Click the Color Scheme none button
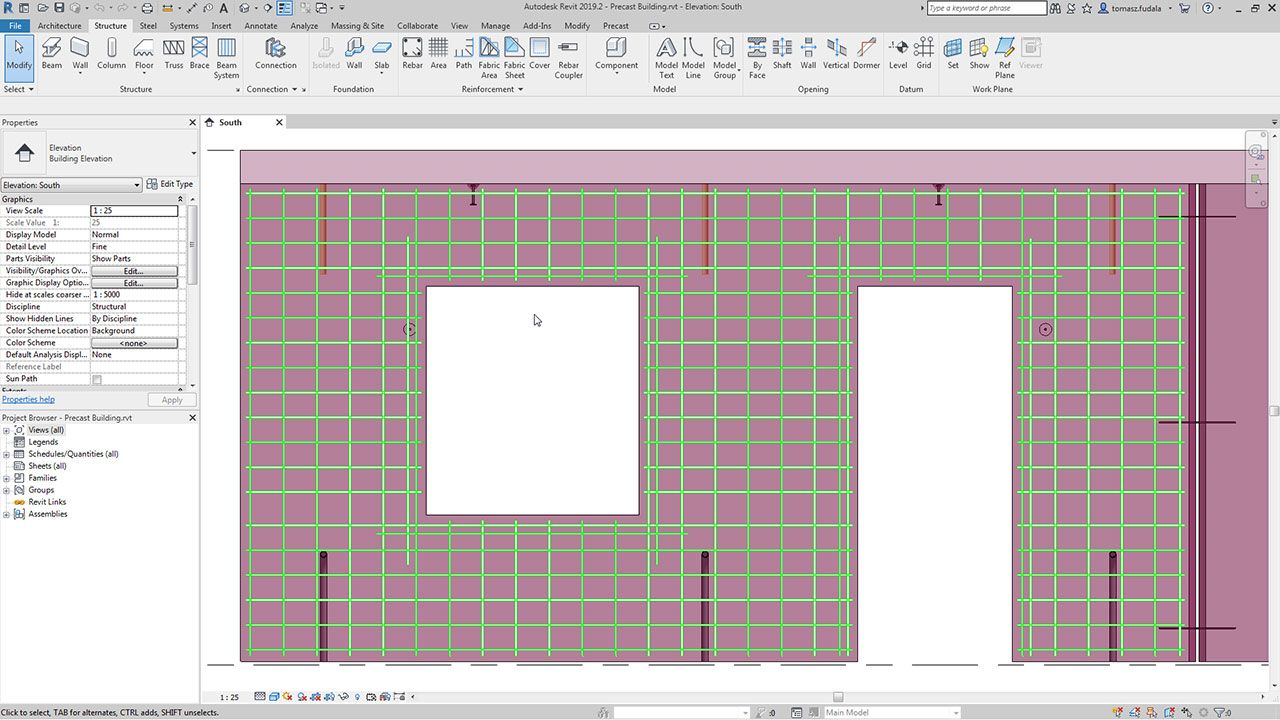 click(133, 343)
